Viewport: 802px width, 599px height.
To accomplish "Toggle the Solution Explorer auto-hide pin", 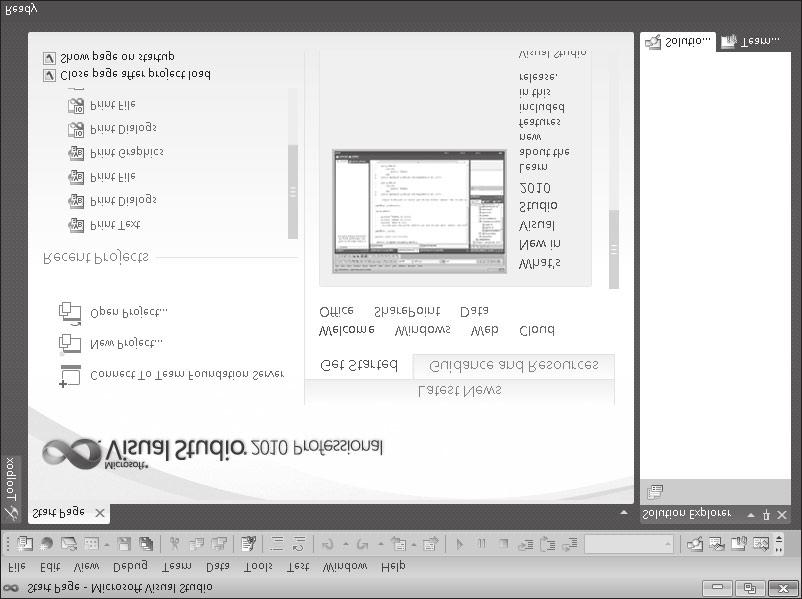I will coord(766,515).
